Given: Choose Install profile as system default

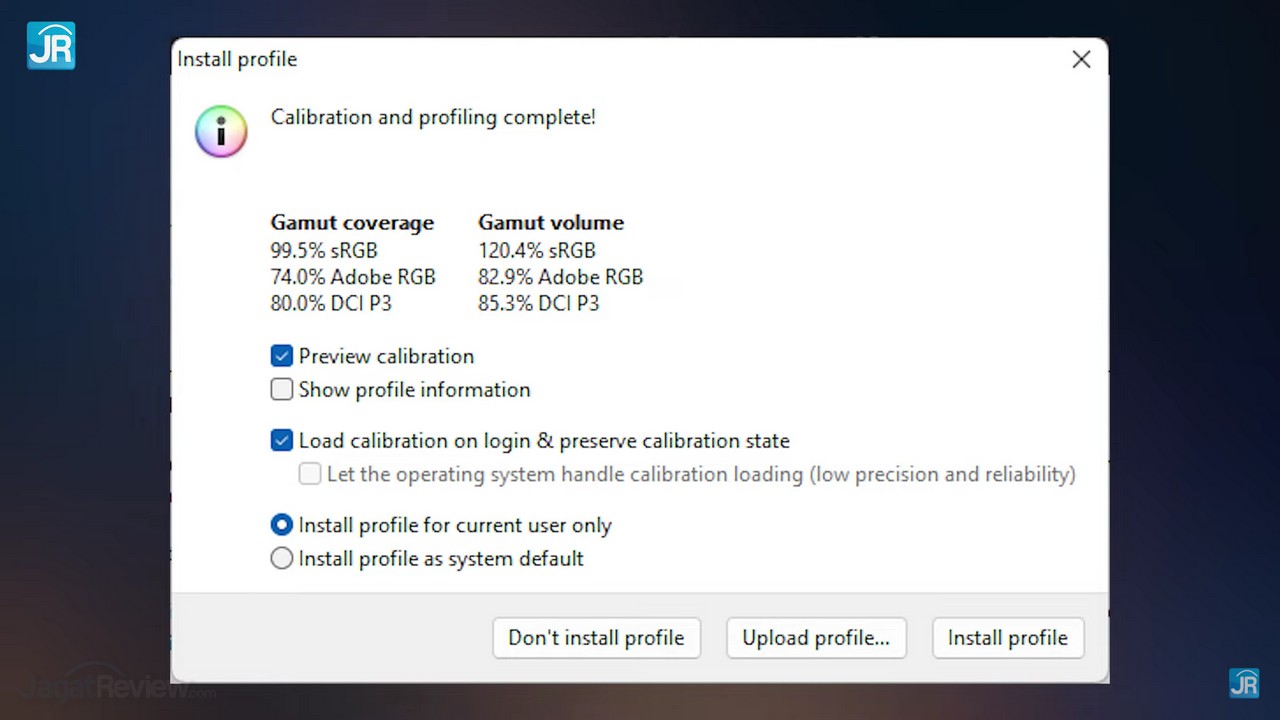Looking at the screenshot, I should 282,559.
